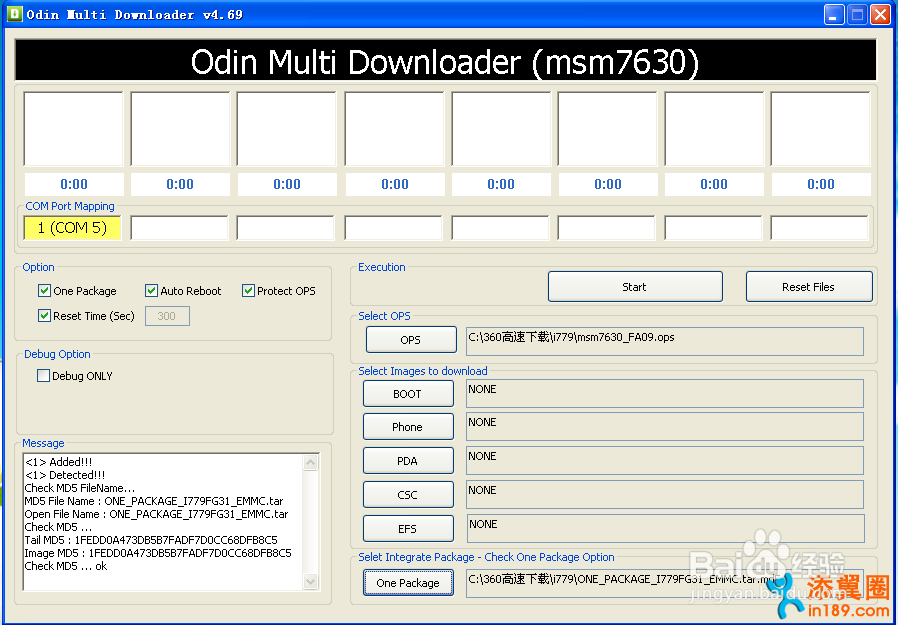Click the Odin Multi Downloader (msm7630) banner
This screenshot has height=625, width=898.
click(x=446, y=60)
